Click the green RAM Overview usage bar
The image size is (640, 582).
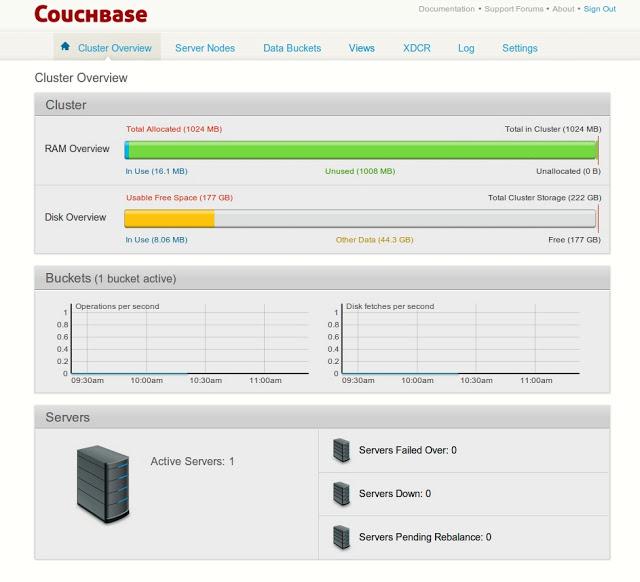coord(363,150)
